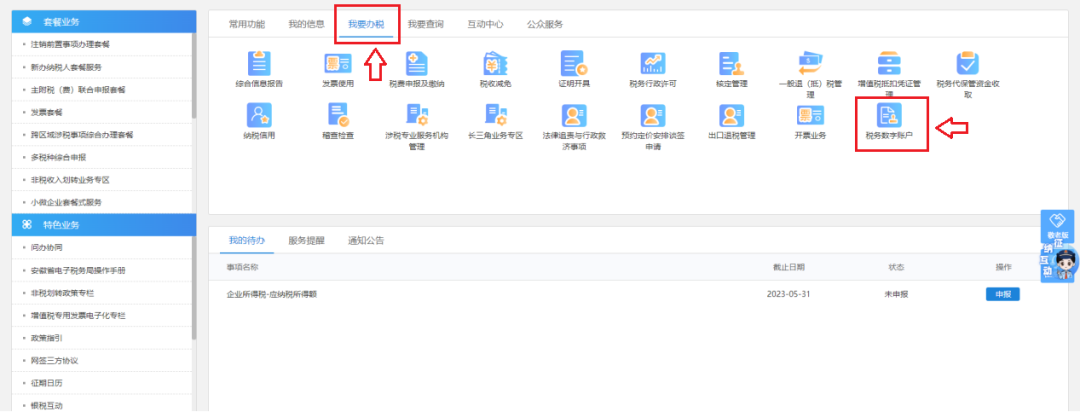Select the 我要办税 tab

(x=366, y=24)
